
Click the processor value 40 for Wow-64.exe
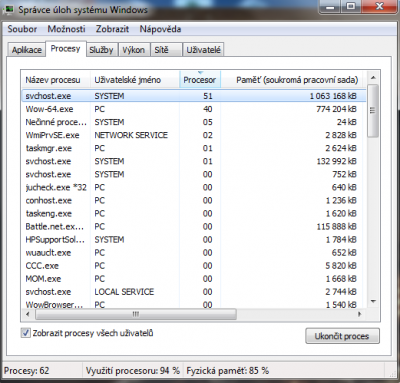[208, 109]
